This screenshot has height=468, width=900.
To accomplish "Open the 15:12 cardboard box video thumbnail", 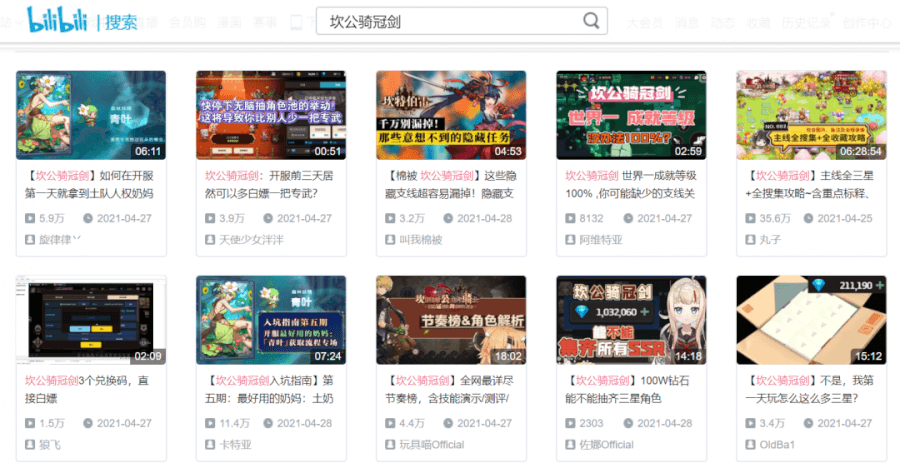I will [811, 320].
